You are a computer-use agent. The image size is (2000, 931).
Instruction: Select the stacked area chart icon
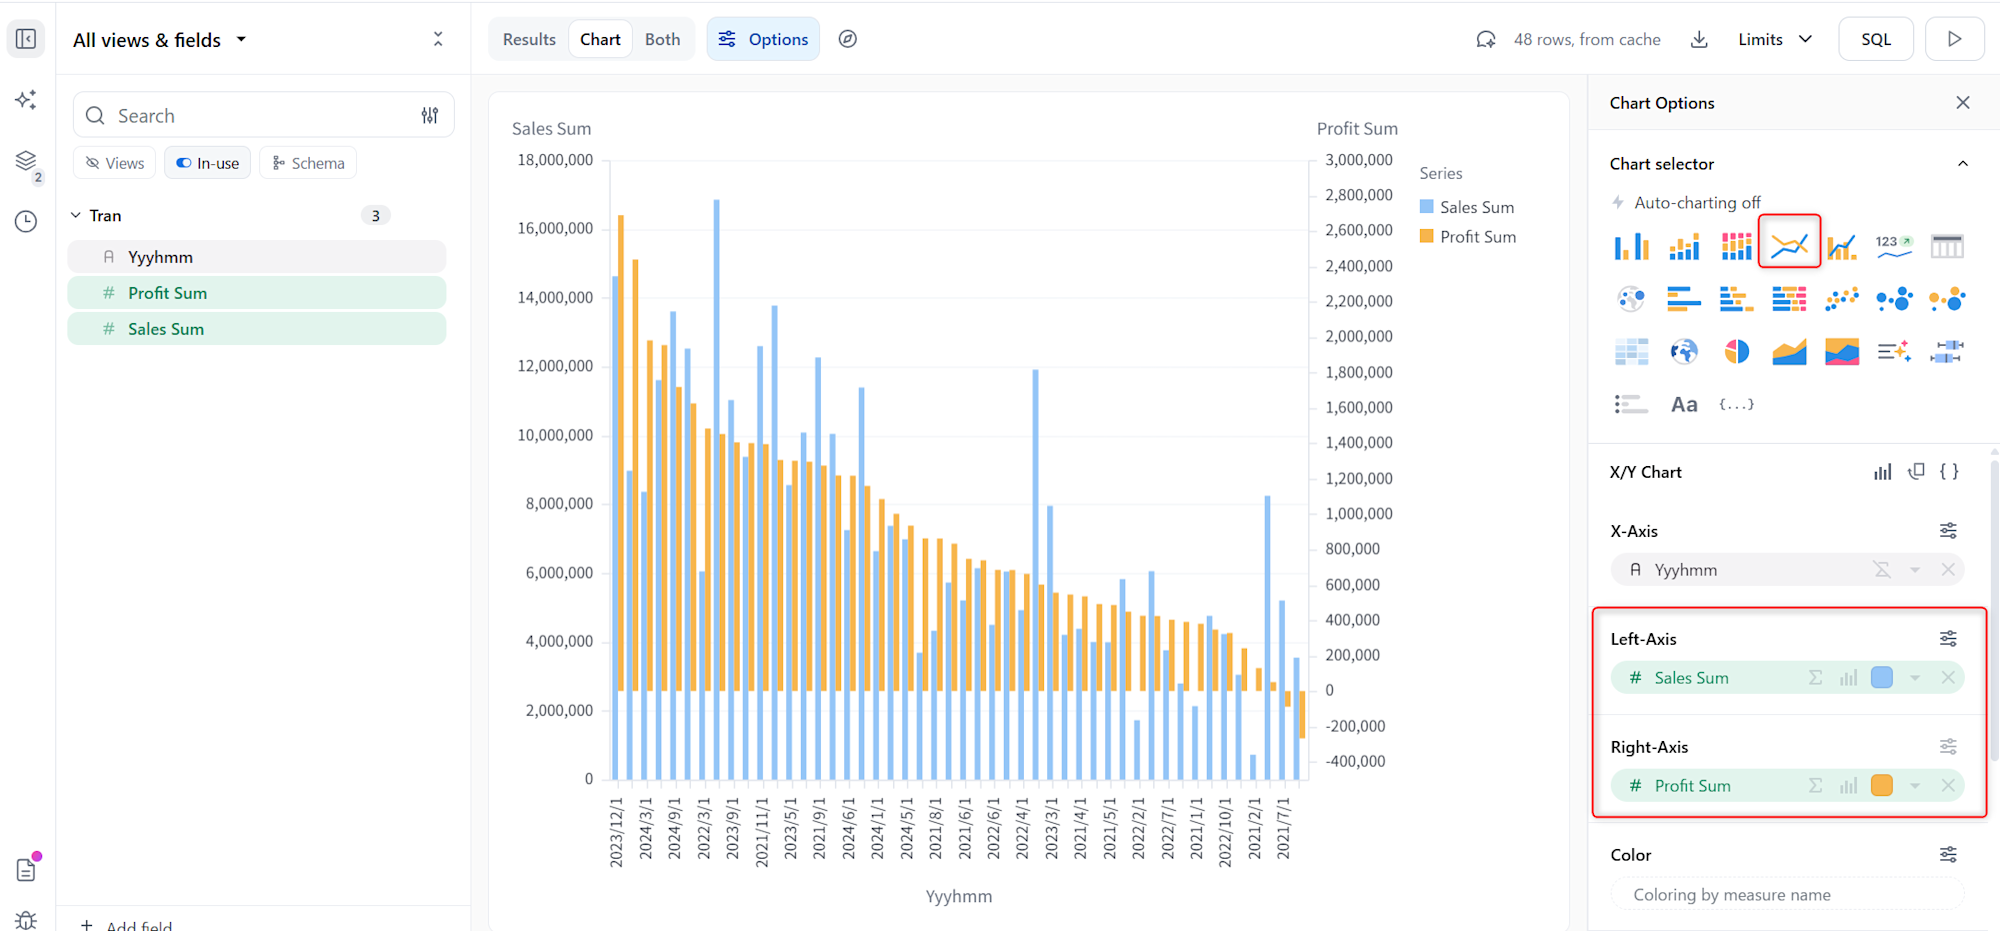click(1841, 351)
